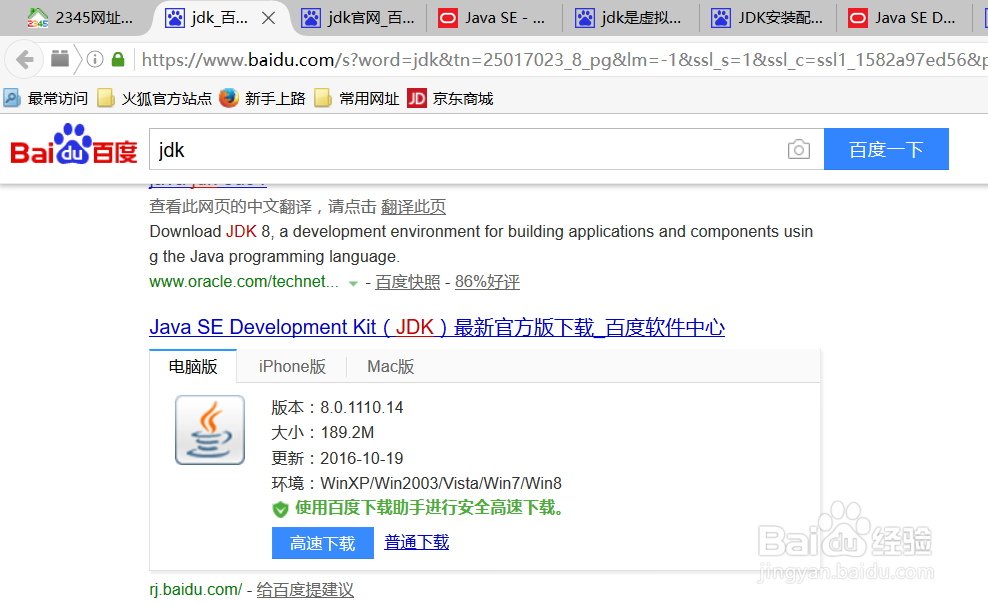Screen dimensions: 988x606
Task: Open the 百度快照 link
Action: tap(408, 282)
